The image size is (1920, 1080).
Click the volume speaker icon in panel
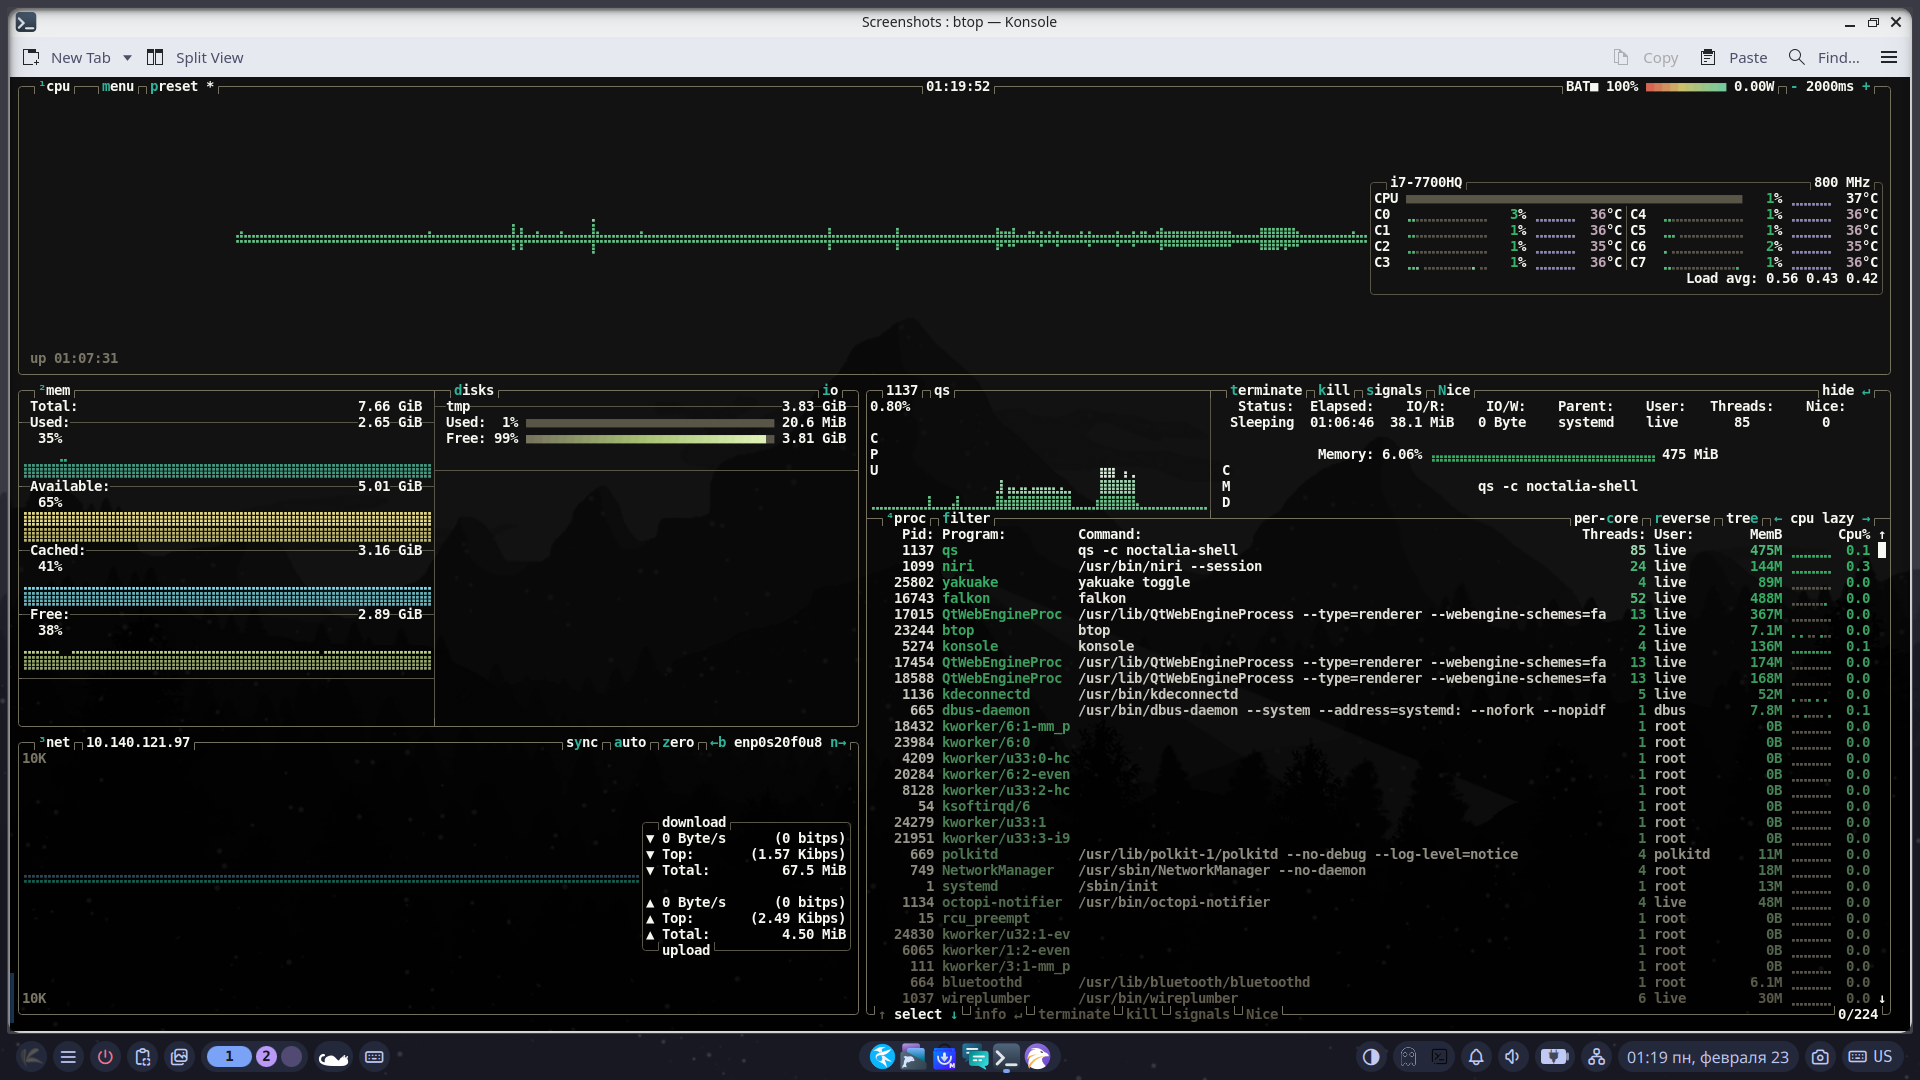(x=1512, y=1057)
